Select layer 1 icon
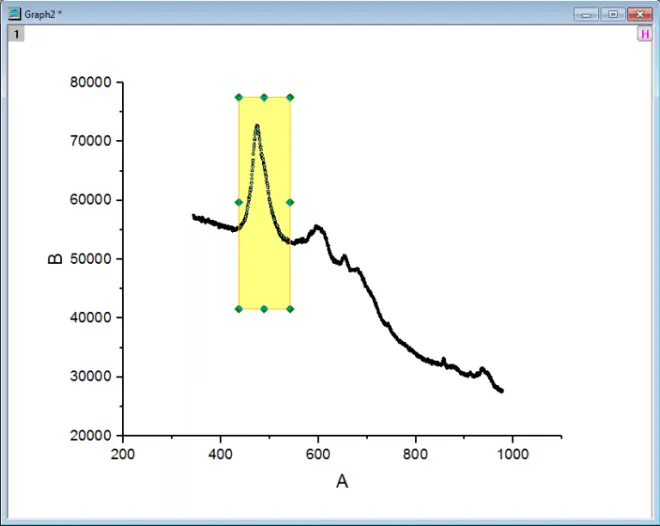660x526 pixels. point(16,34)
